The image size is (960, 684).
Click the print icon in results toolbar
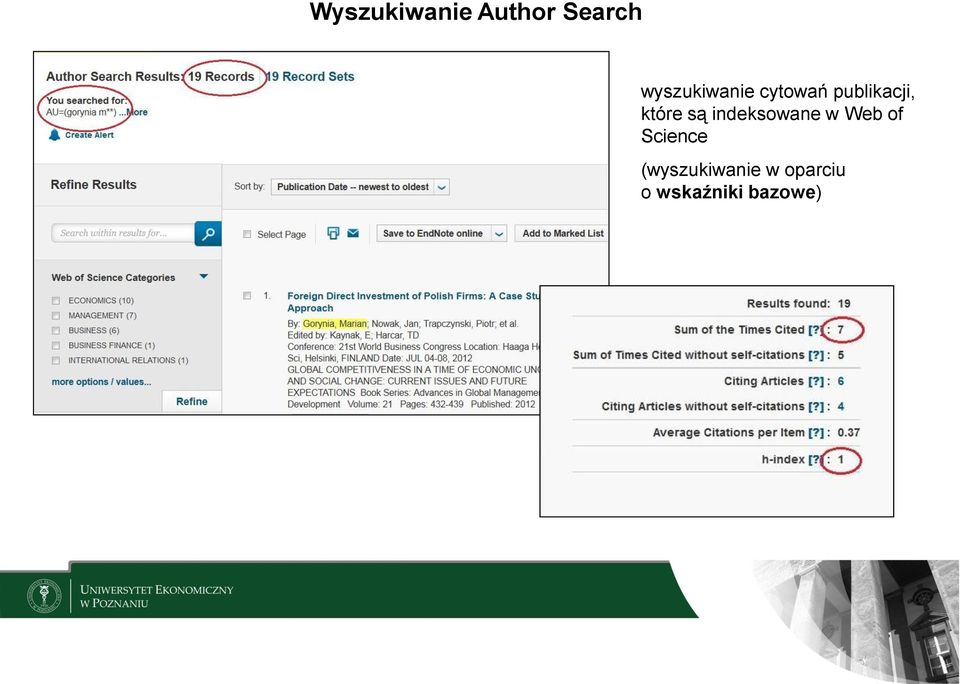pyautogui.click(x=333, y=233)
